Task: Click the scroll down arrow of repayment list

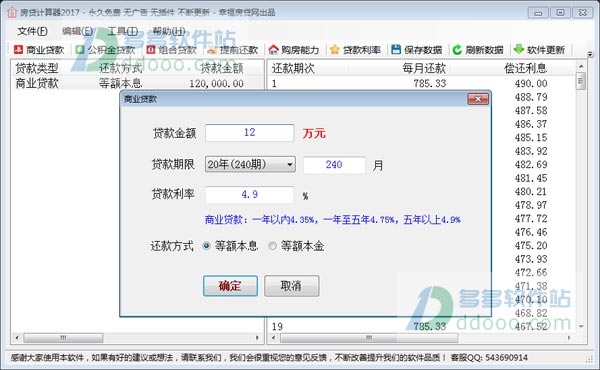Action: [x=581, y=326]
